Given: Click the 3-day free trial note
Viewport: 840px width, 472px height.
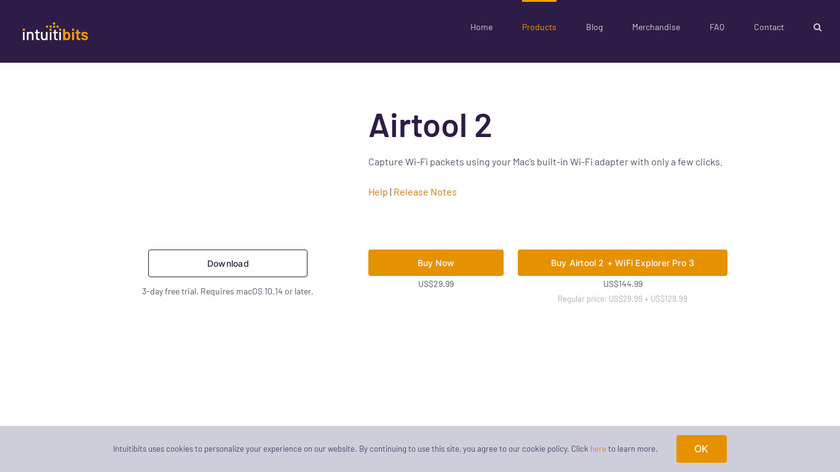Looking at the screenshot, I should pos(228,292).
